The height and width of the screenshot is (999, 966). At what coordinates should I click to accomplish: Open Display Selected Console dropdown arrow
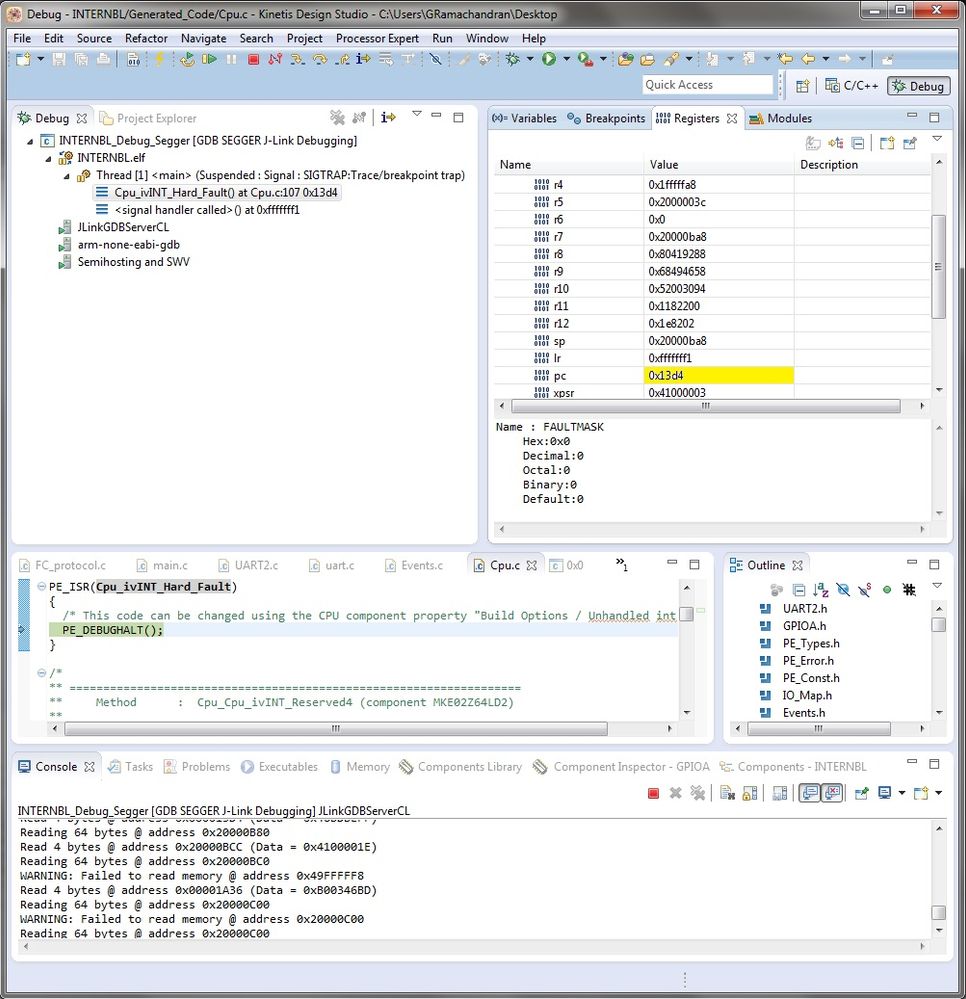pos(902,793)
